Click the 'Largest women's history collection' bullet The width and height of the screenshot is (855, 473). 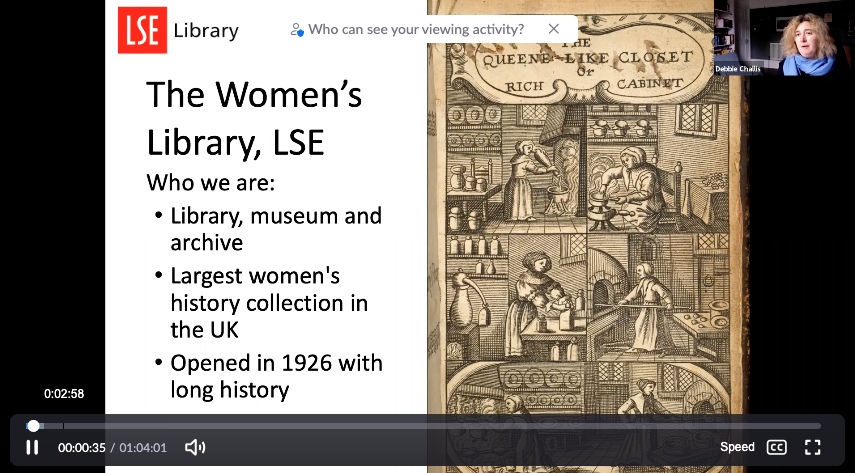(x=268, y=302)
